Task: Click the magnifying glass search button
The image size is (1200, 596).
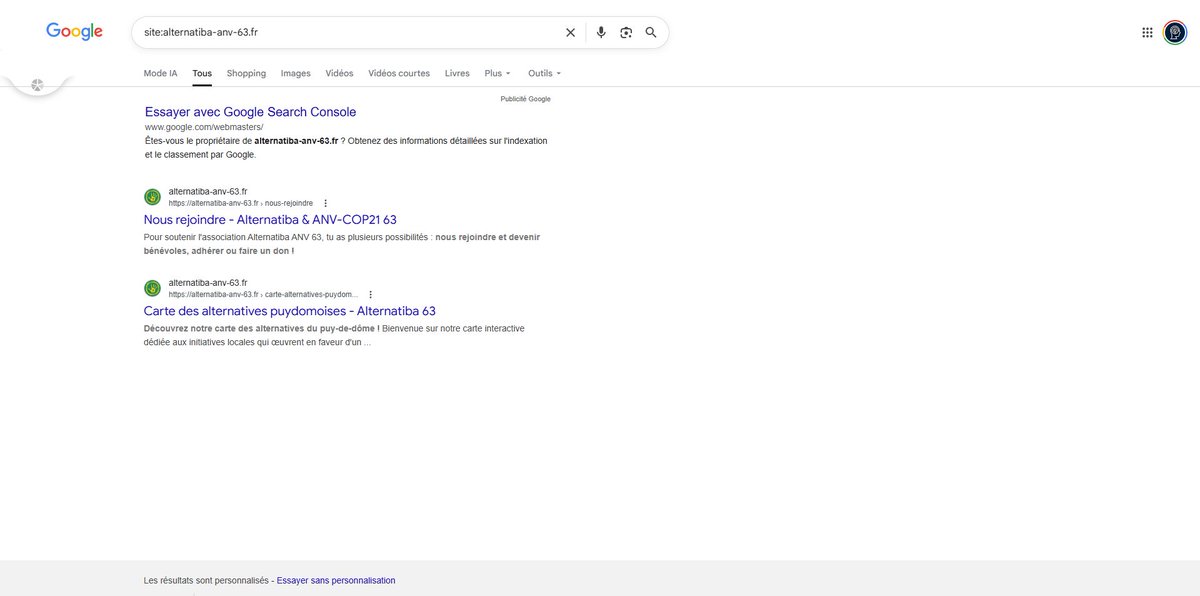Action: point(651,32)
